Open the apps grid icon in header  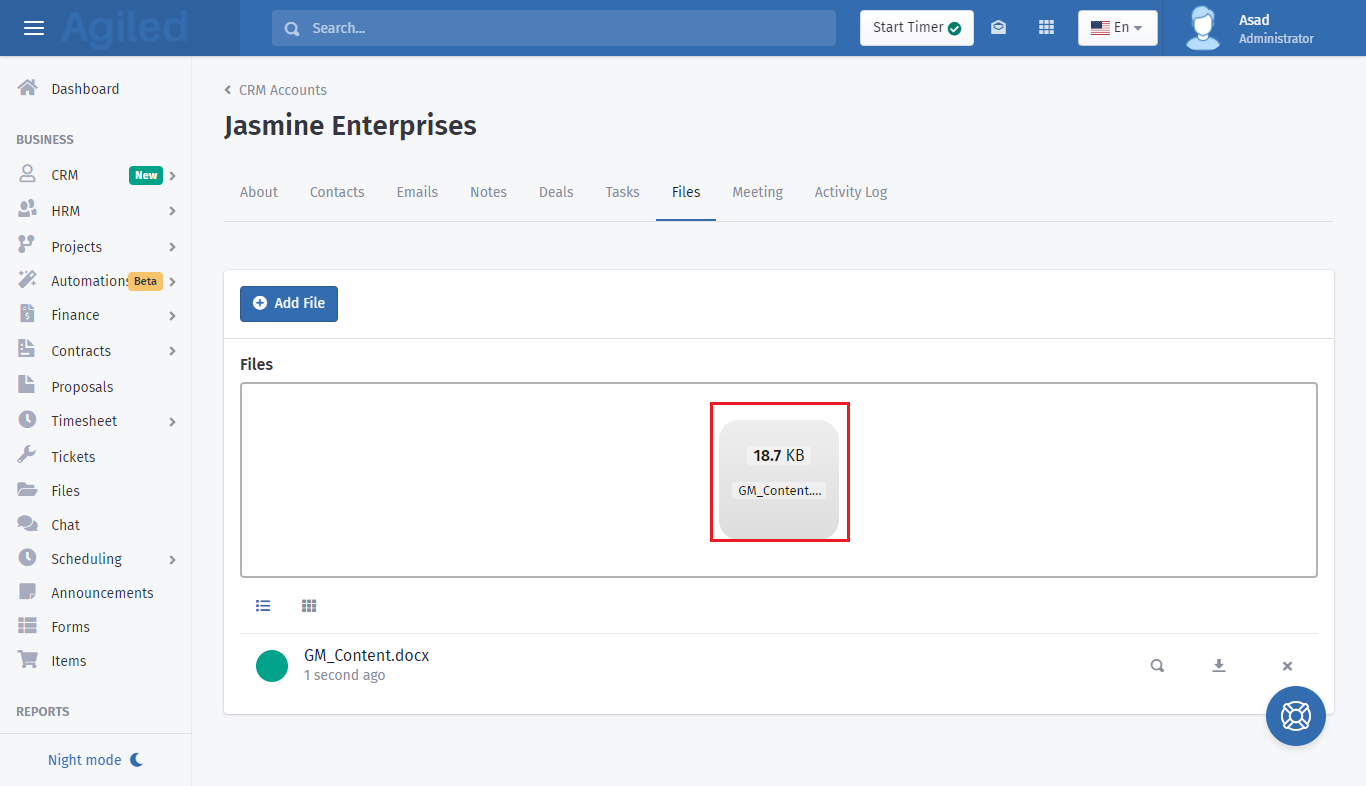pyautogui.click(x=1046, y=28)
